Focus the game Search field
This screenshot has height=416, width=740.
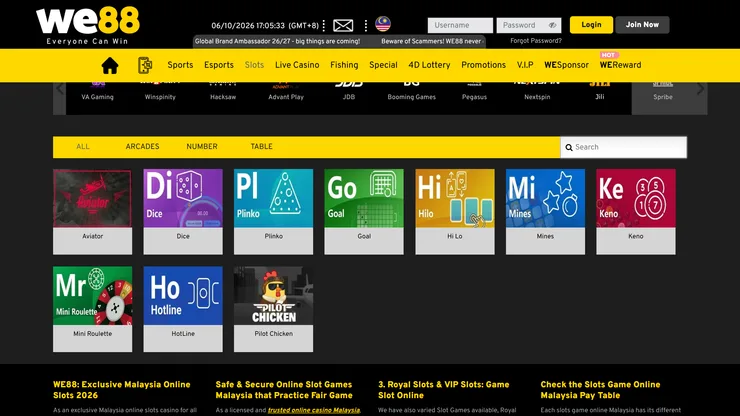623,147
